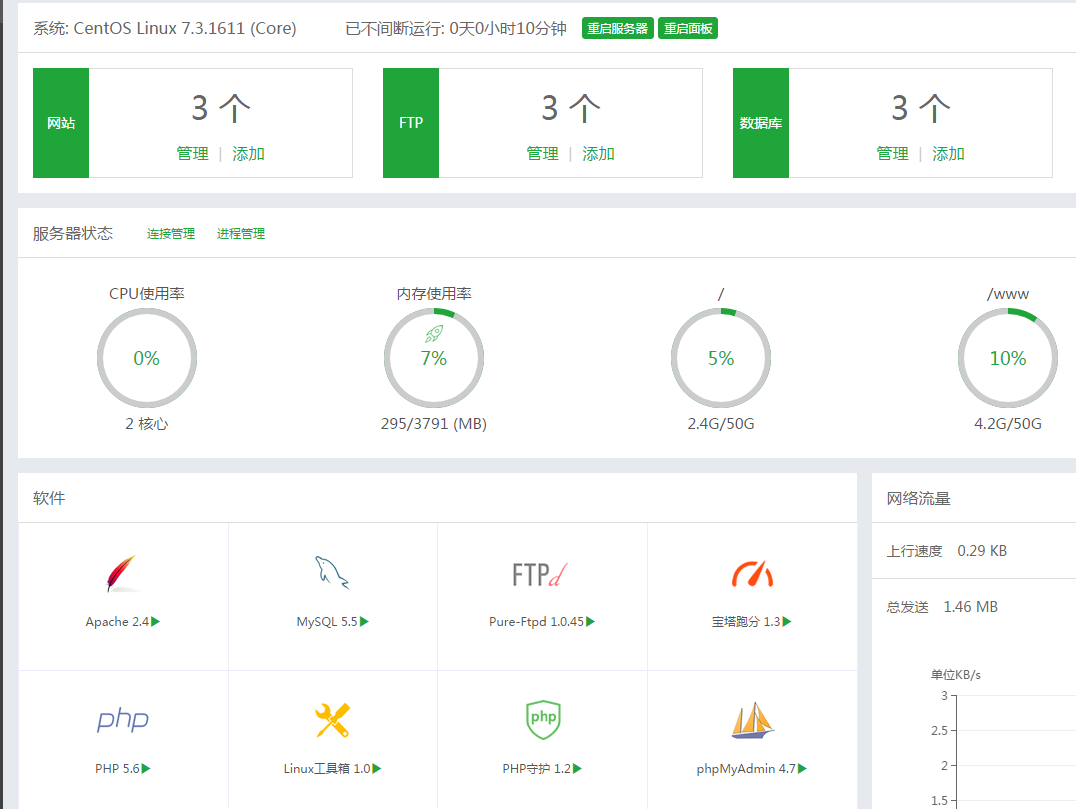Click the Linux工具箱 wrench icon

(332, 720)
